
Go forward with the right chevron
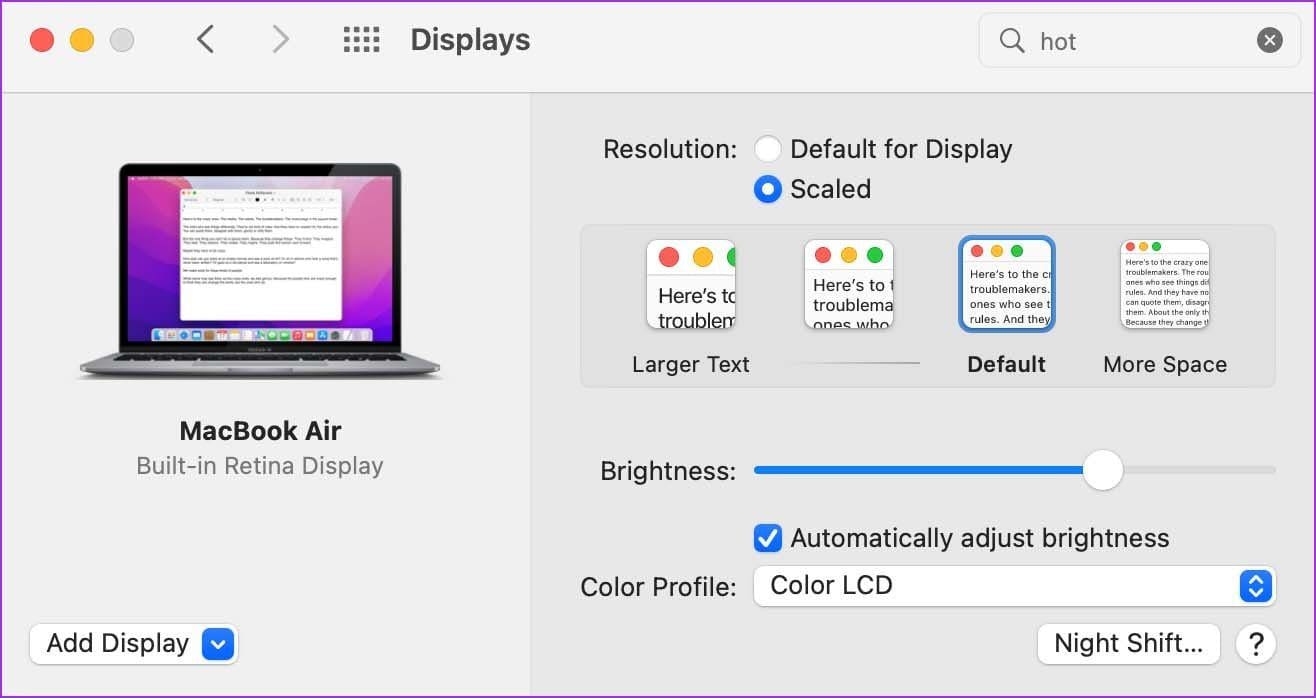point(281,40)
